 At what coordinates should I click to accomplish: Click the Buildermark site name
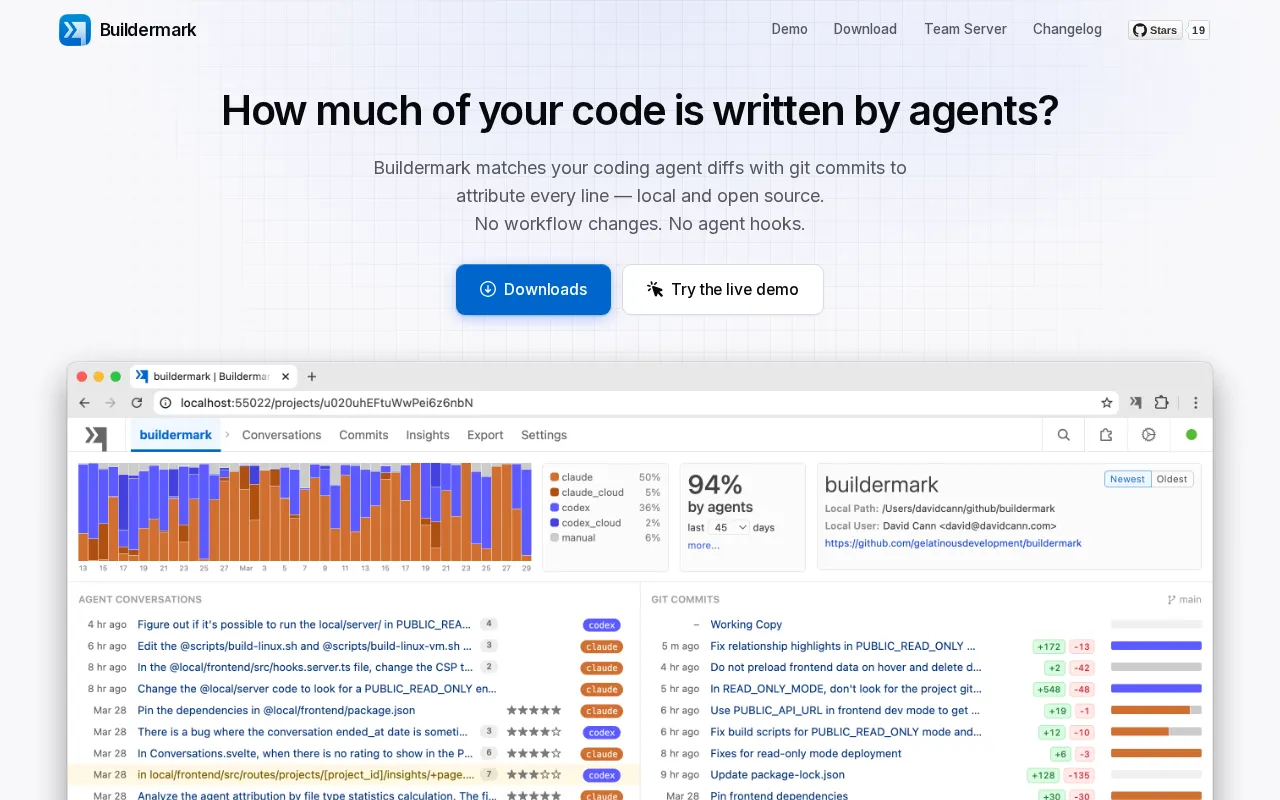[x=148, y=30]
